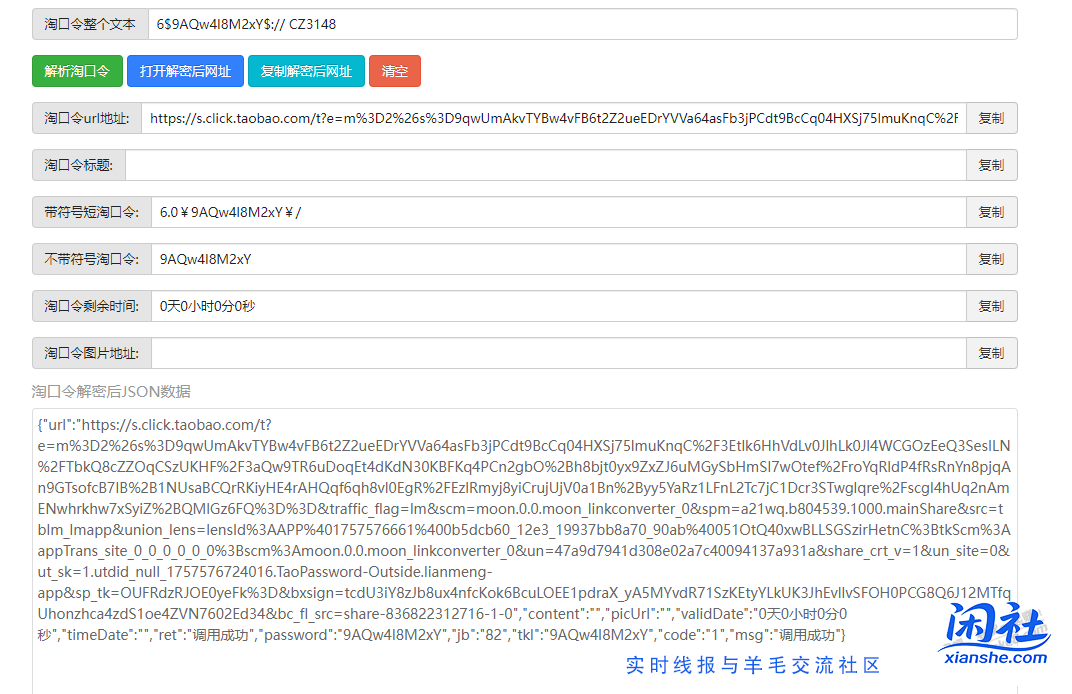Click the 复制解密后网址 button
1072x694 pixels.
click(x=306, y=71)
